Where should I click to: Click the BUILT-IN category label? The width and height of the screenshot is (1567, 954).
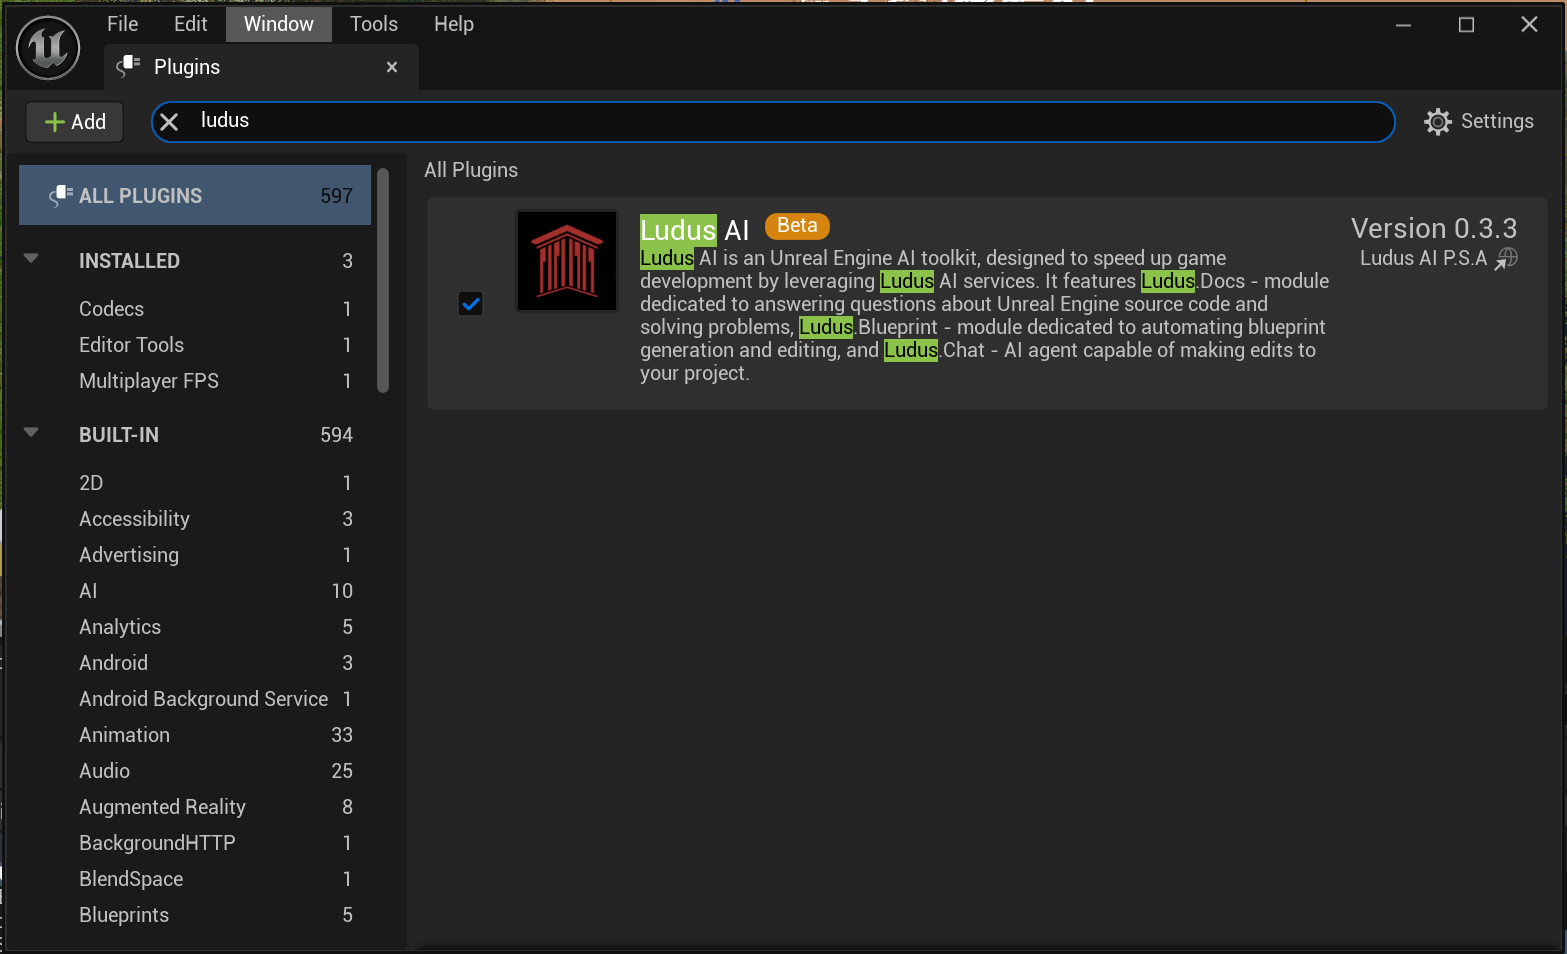(119, 435)
